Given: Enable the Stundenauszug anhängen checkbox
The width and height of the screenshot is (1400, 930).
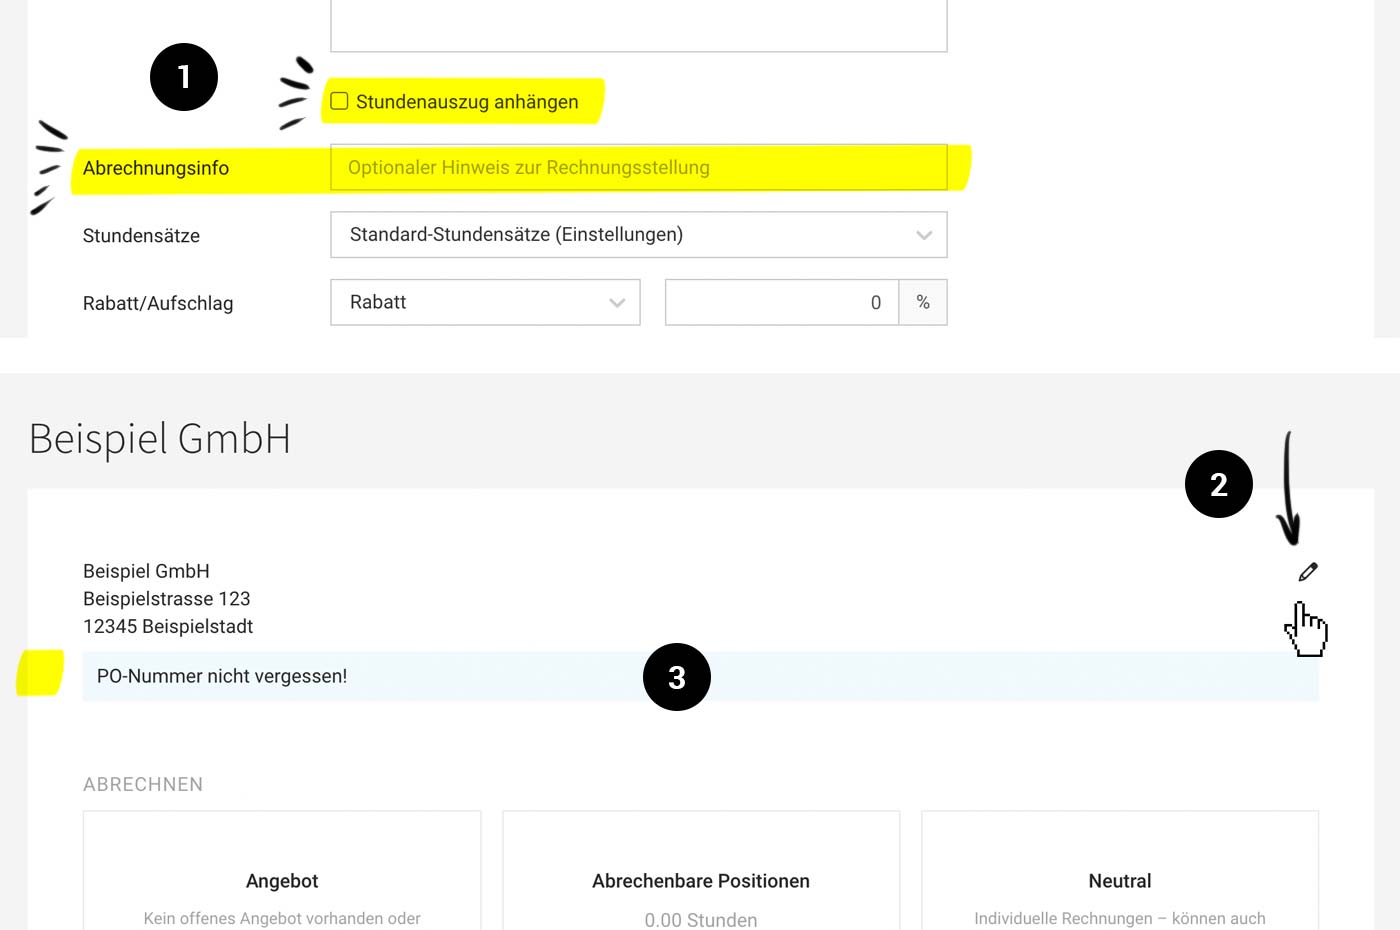Looking at the screenshot, I should click(340, 102).
